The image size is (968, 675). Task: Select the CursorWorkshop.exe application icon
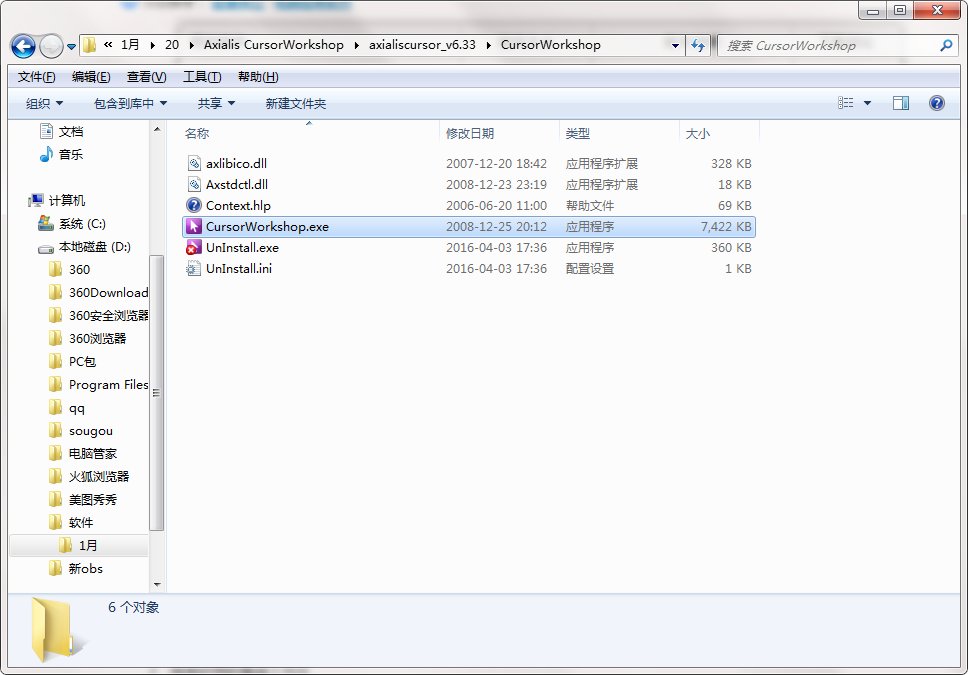[x=194, y=226]
